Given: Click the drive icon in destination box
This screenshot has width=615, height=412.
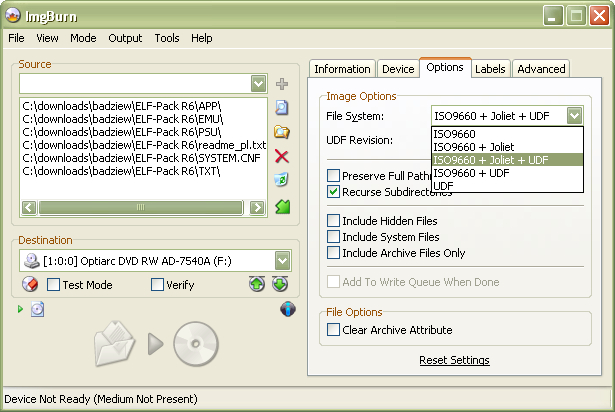Looking at the screenshot, I should coord(32,261).
